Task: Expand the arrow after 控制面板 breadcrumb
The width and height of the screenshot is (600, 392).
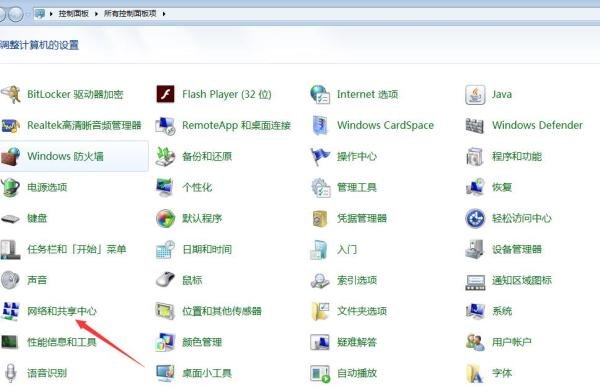Action: click(96, 14)
